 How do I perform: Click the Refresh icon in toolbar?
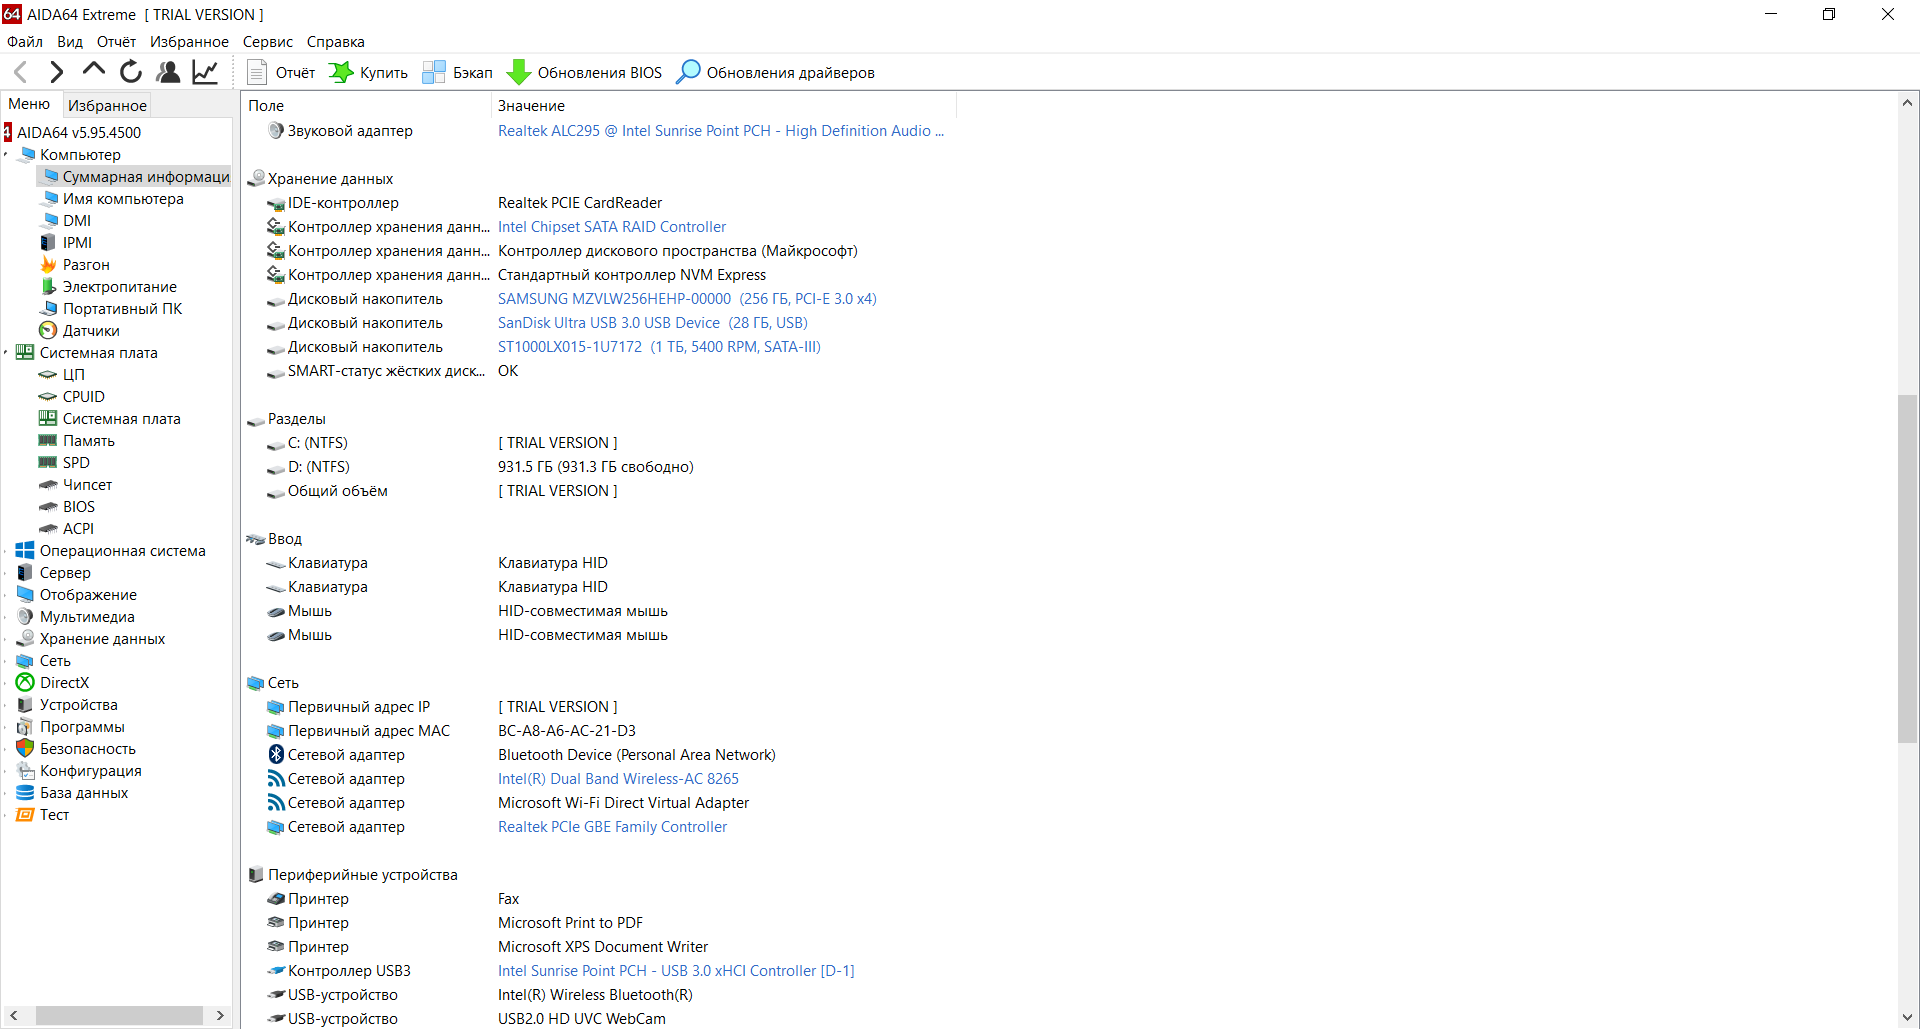point(131,72)
